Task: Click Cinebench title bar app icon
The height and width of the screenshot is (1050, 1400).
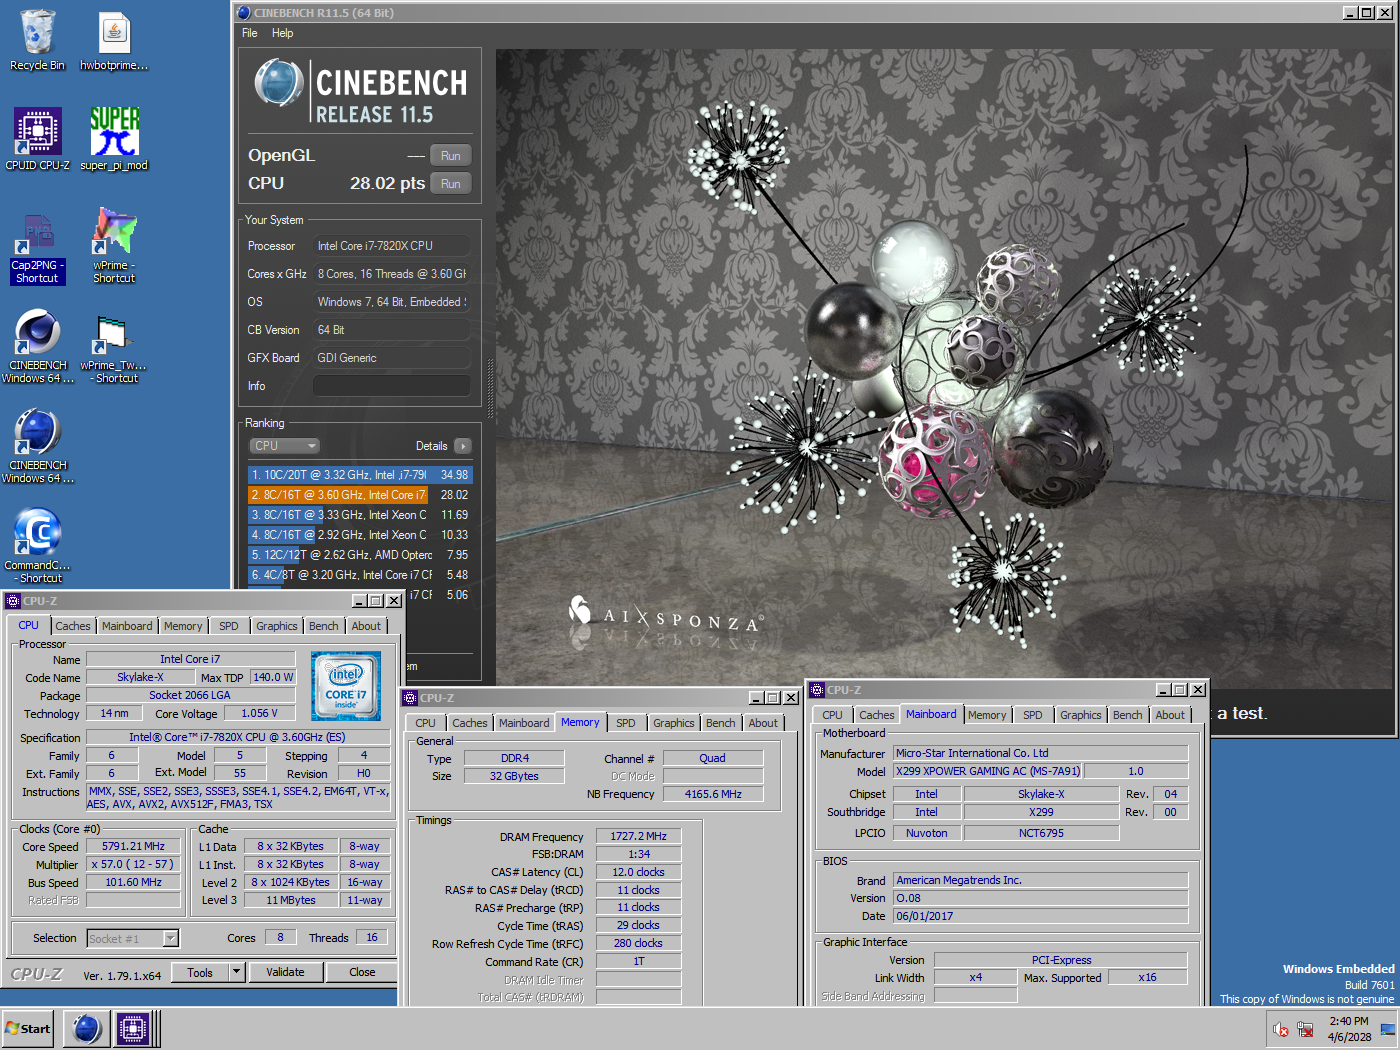Action: tap(244, 13)
